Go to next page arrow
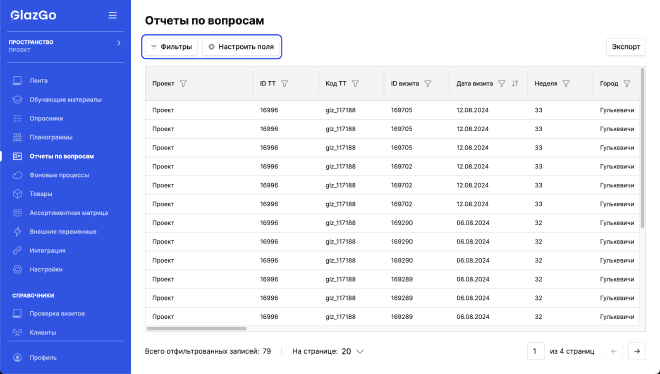 tap(637, 351)
